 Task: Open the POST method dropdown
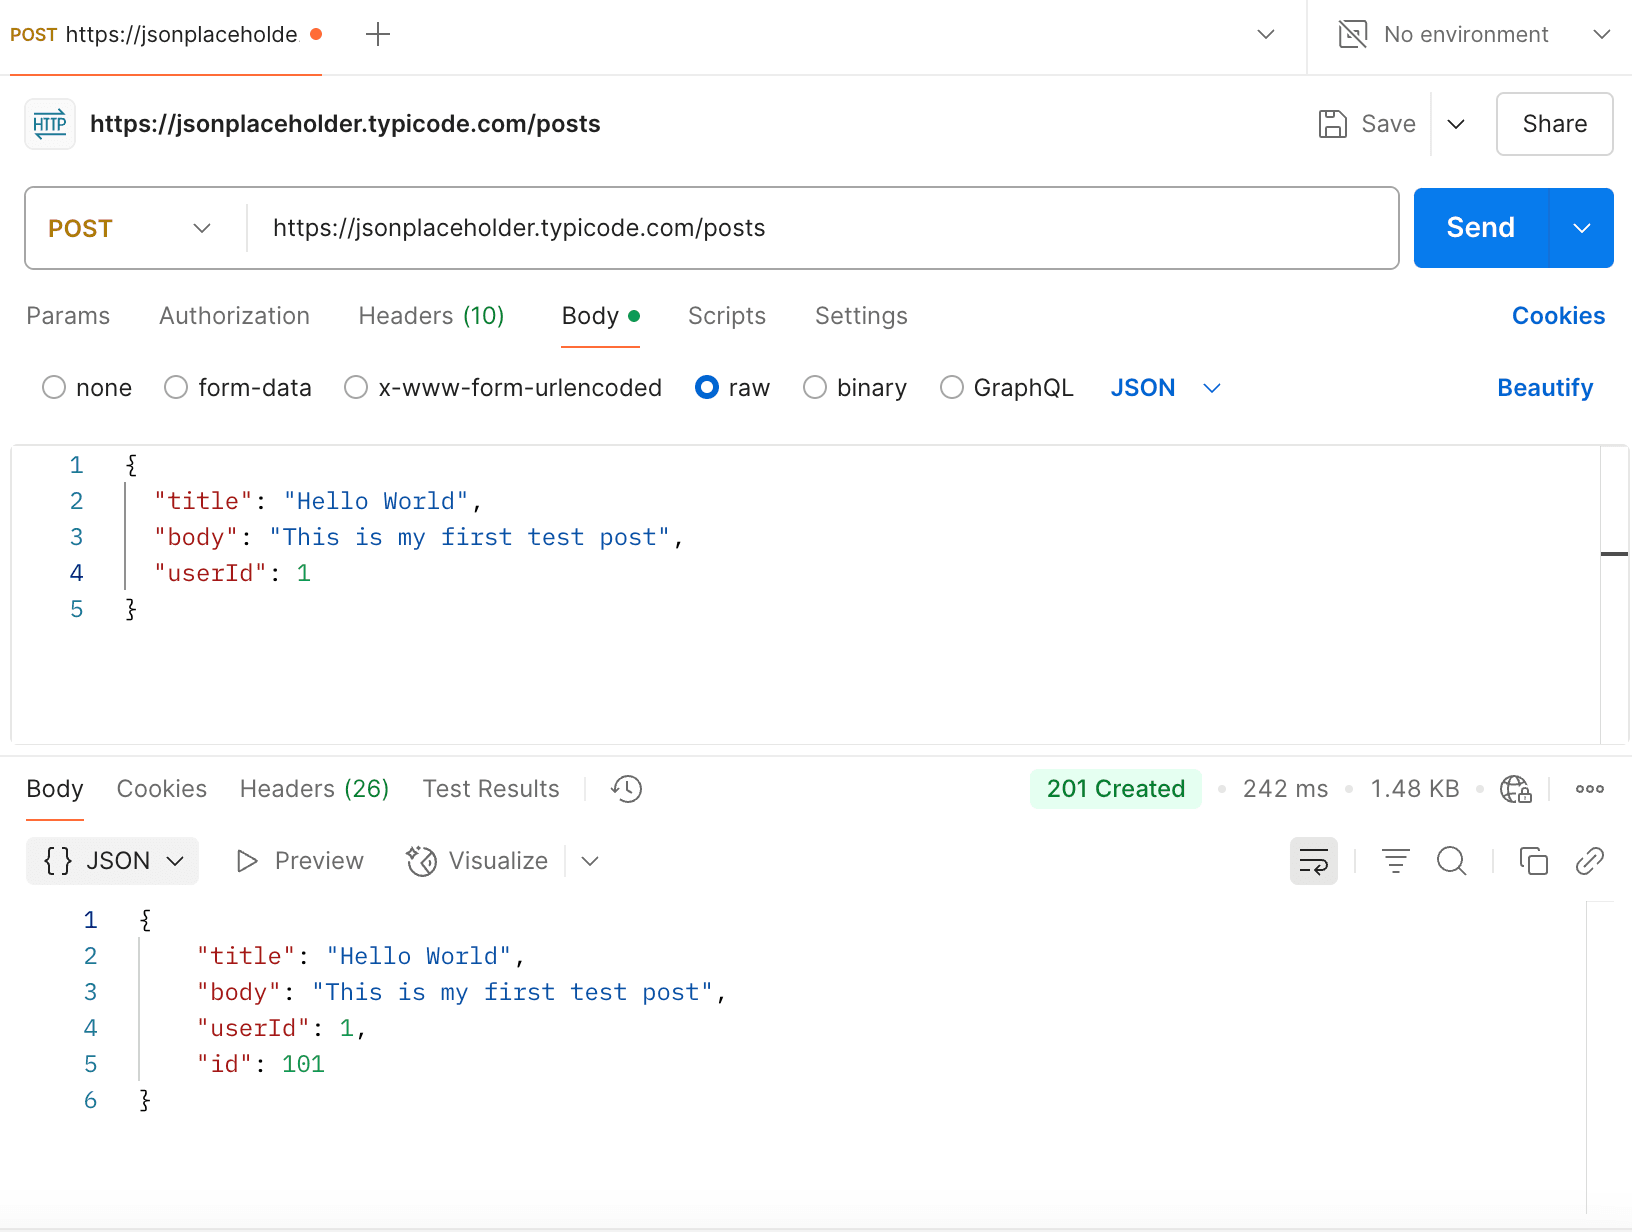[x=130, y=228]
